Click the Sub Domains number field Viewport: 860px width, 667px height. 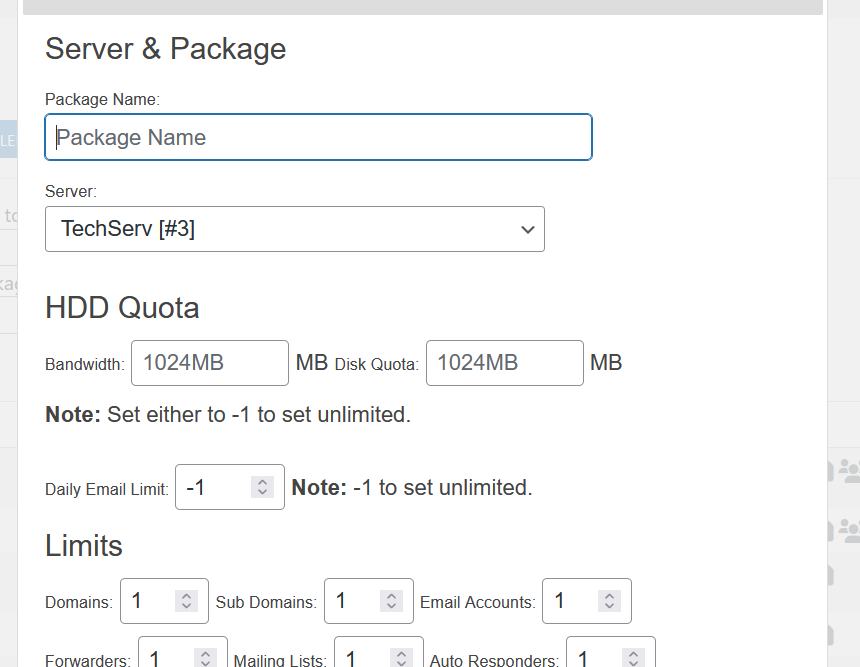click(352, 601)
